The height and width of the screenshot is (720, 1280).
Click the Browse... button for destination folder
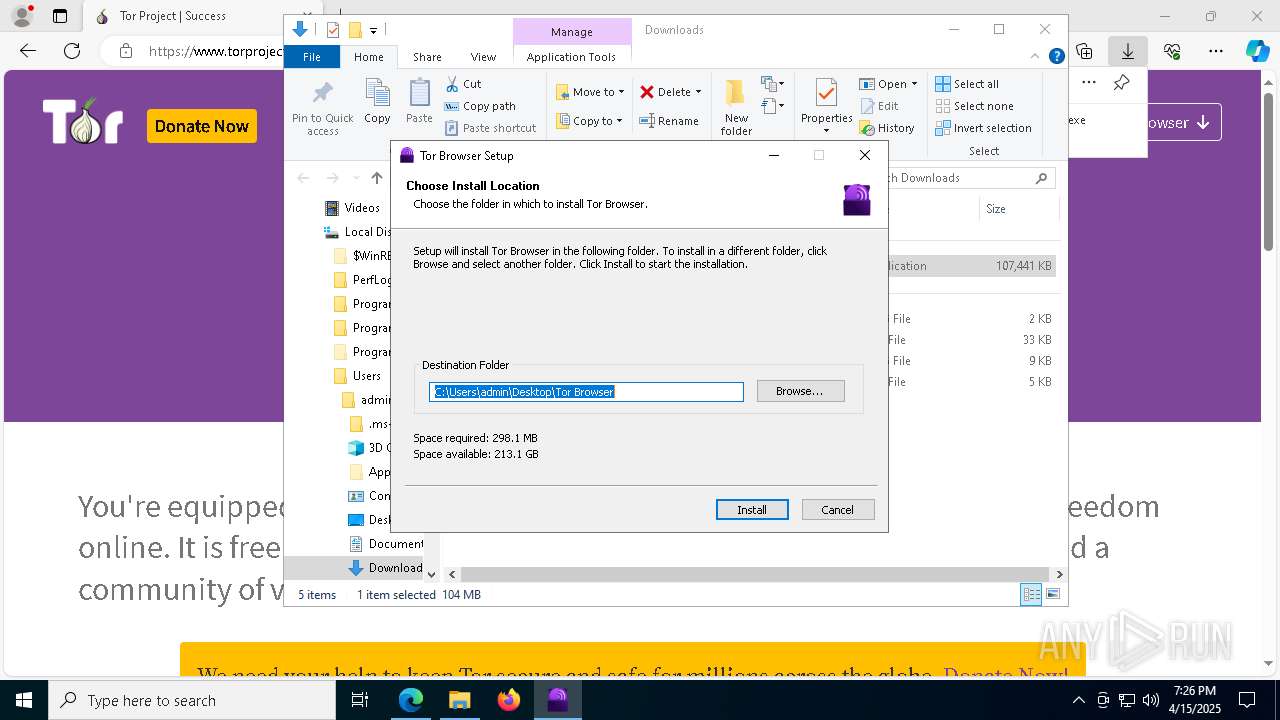click(800, 391)
